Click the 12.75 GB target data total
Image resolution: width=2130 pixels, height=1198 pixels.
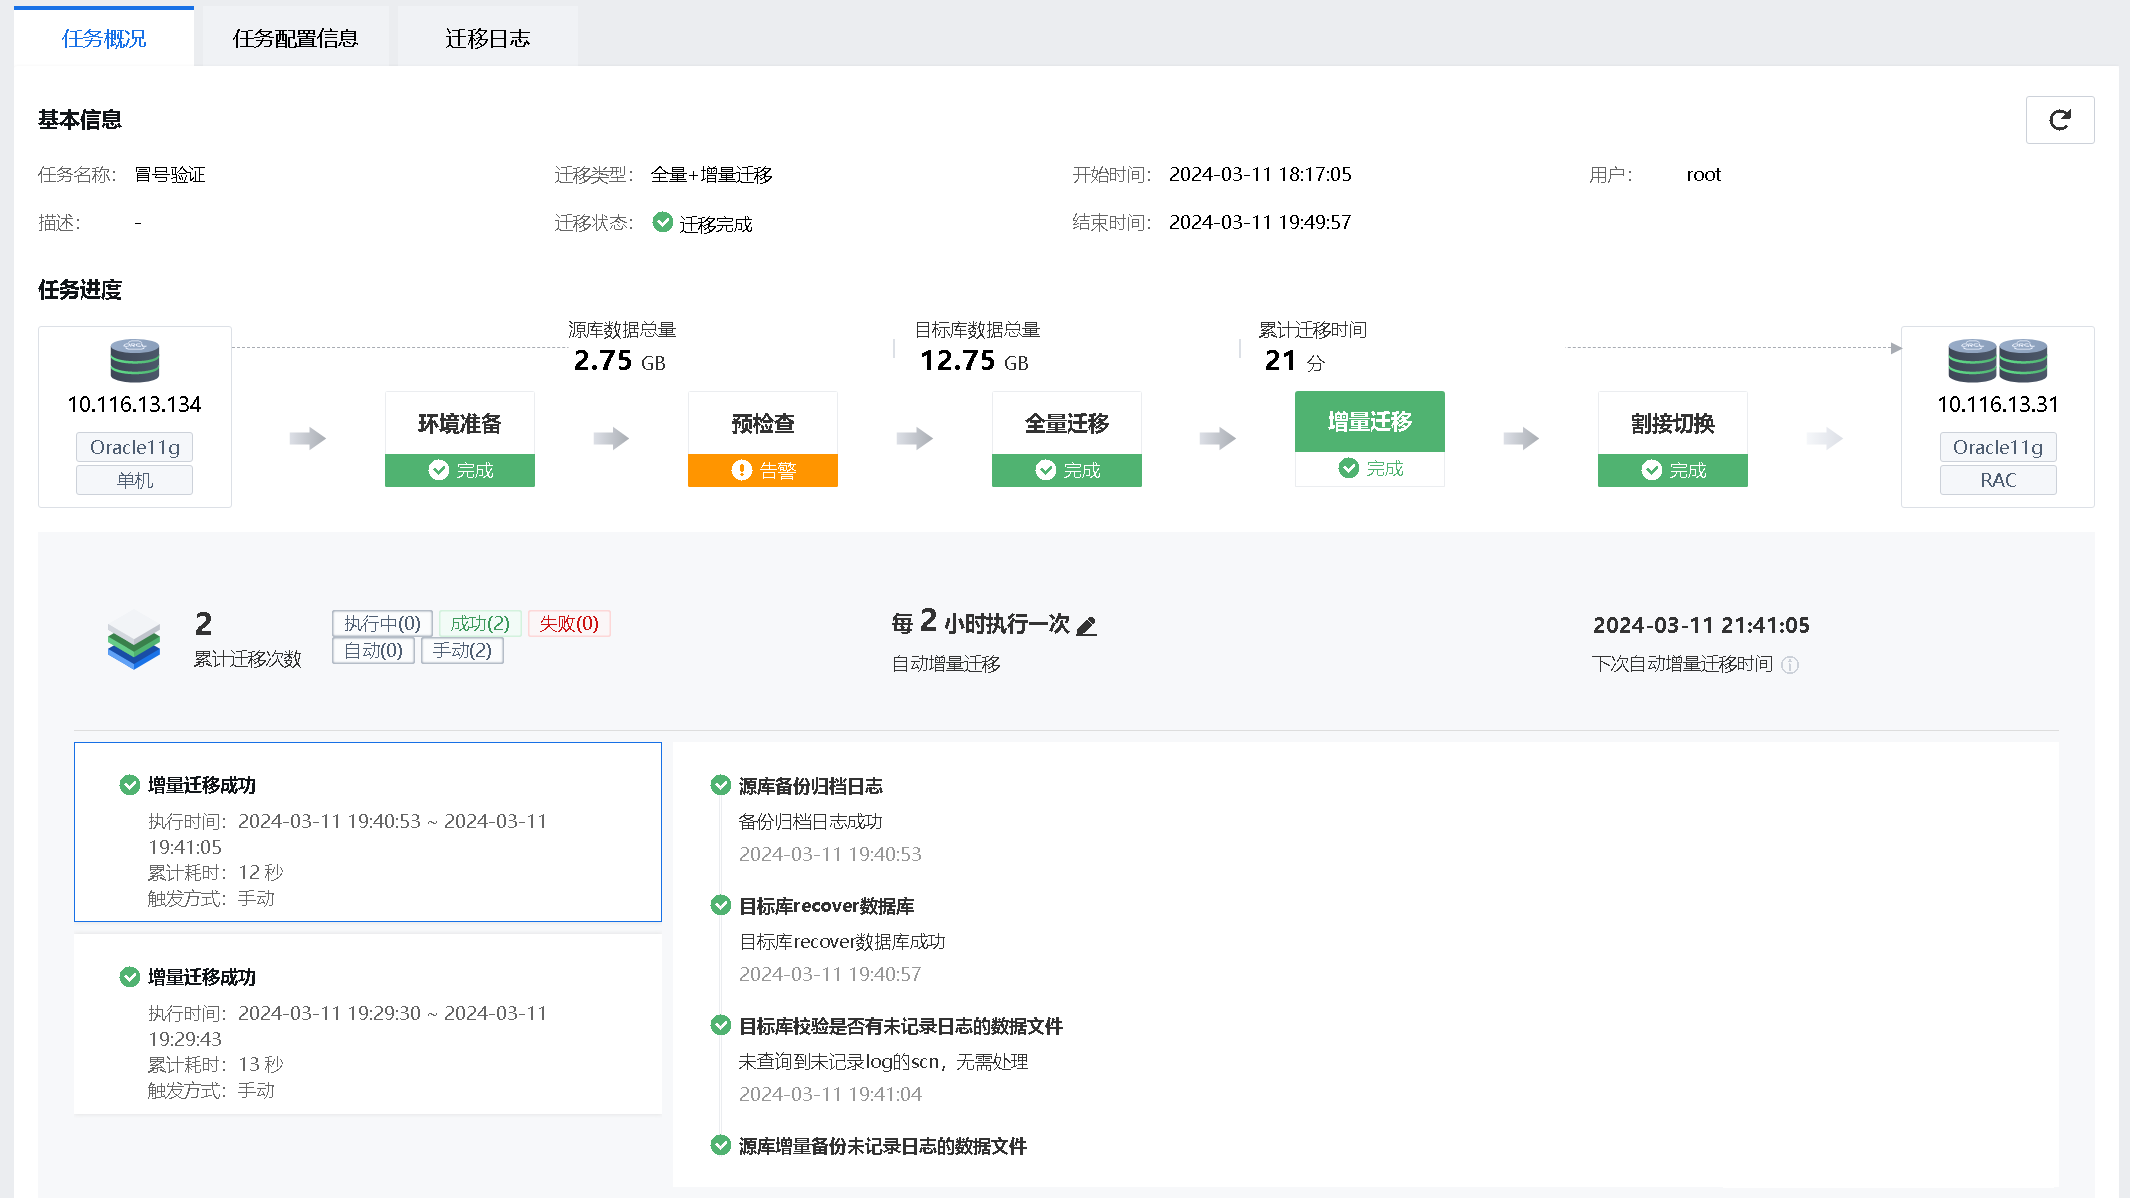[973, 361]
